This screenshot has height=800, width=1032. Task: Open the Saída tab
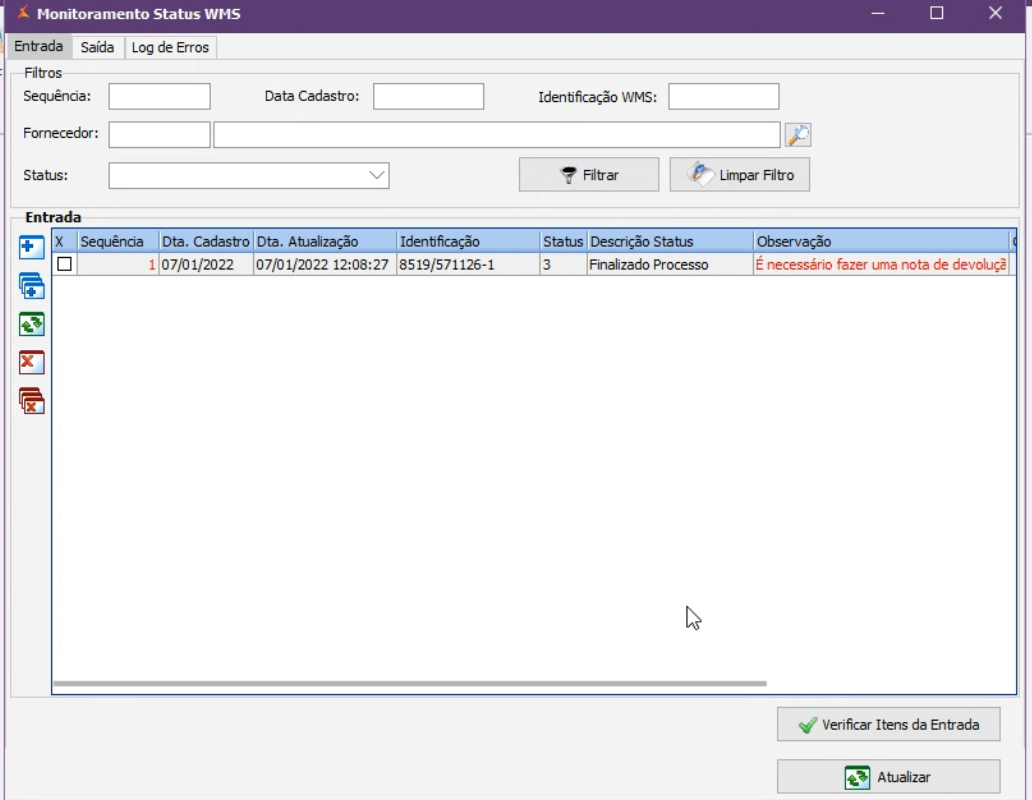coord(97,47)
